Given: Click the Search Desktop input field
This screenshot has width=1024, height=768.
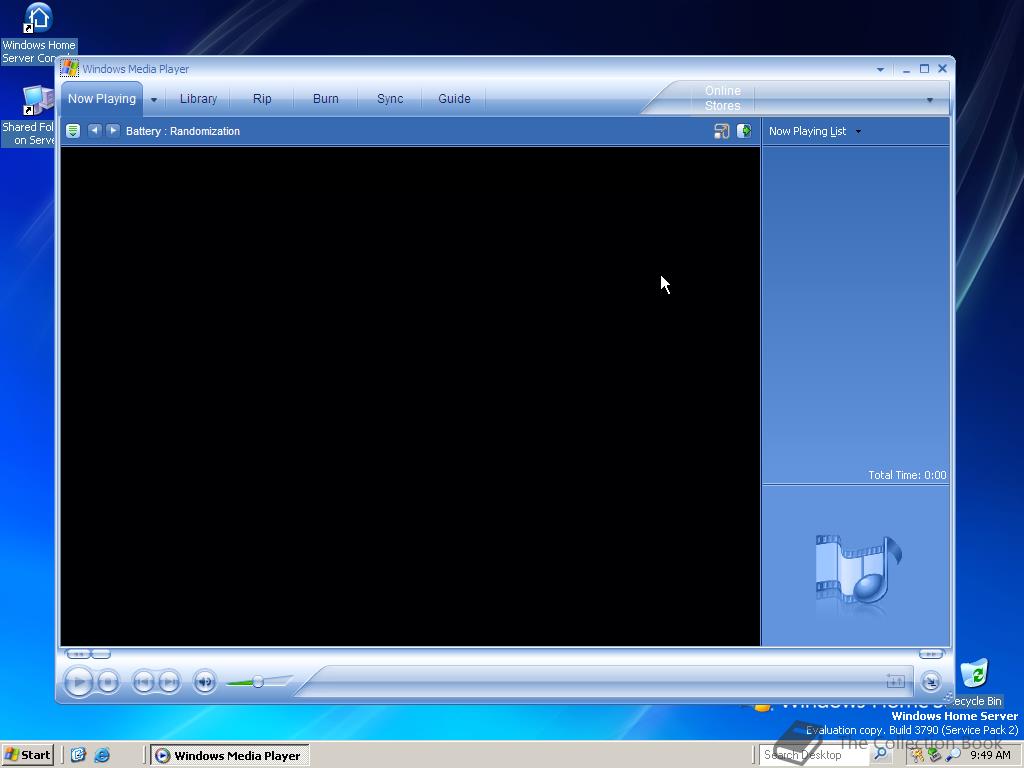Looking at the screenshot, I should coord(814,755).
